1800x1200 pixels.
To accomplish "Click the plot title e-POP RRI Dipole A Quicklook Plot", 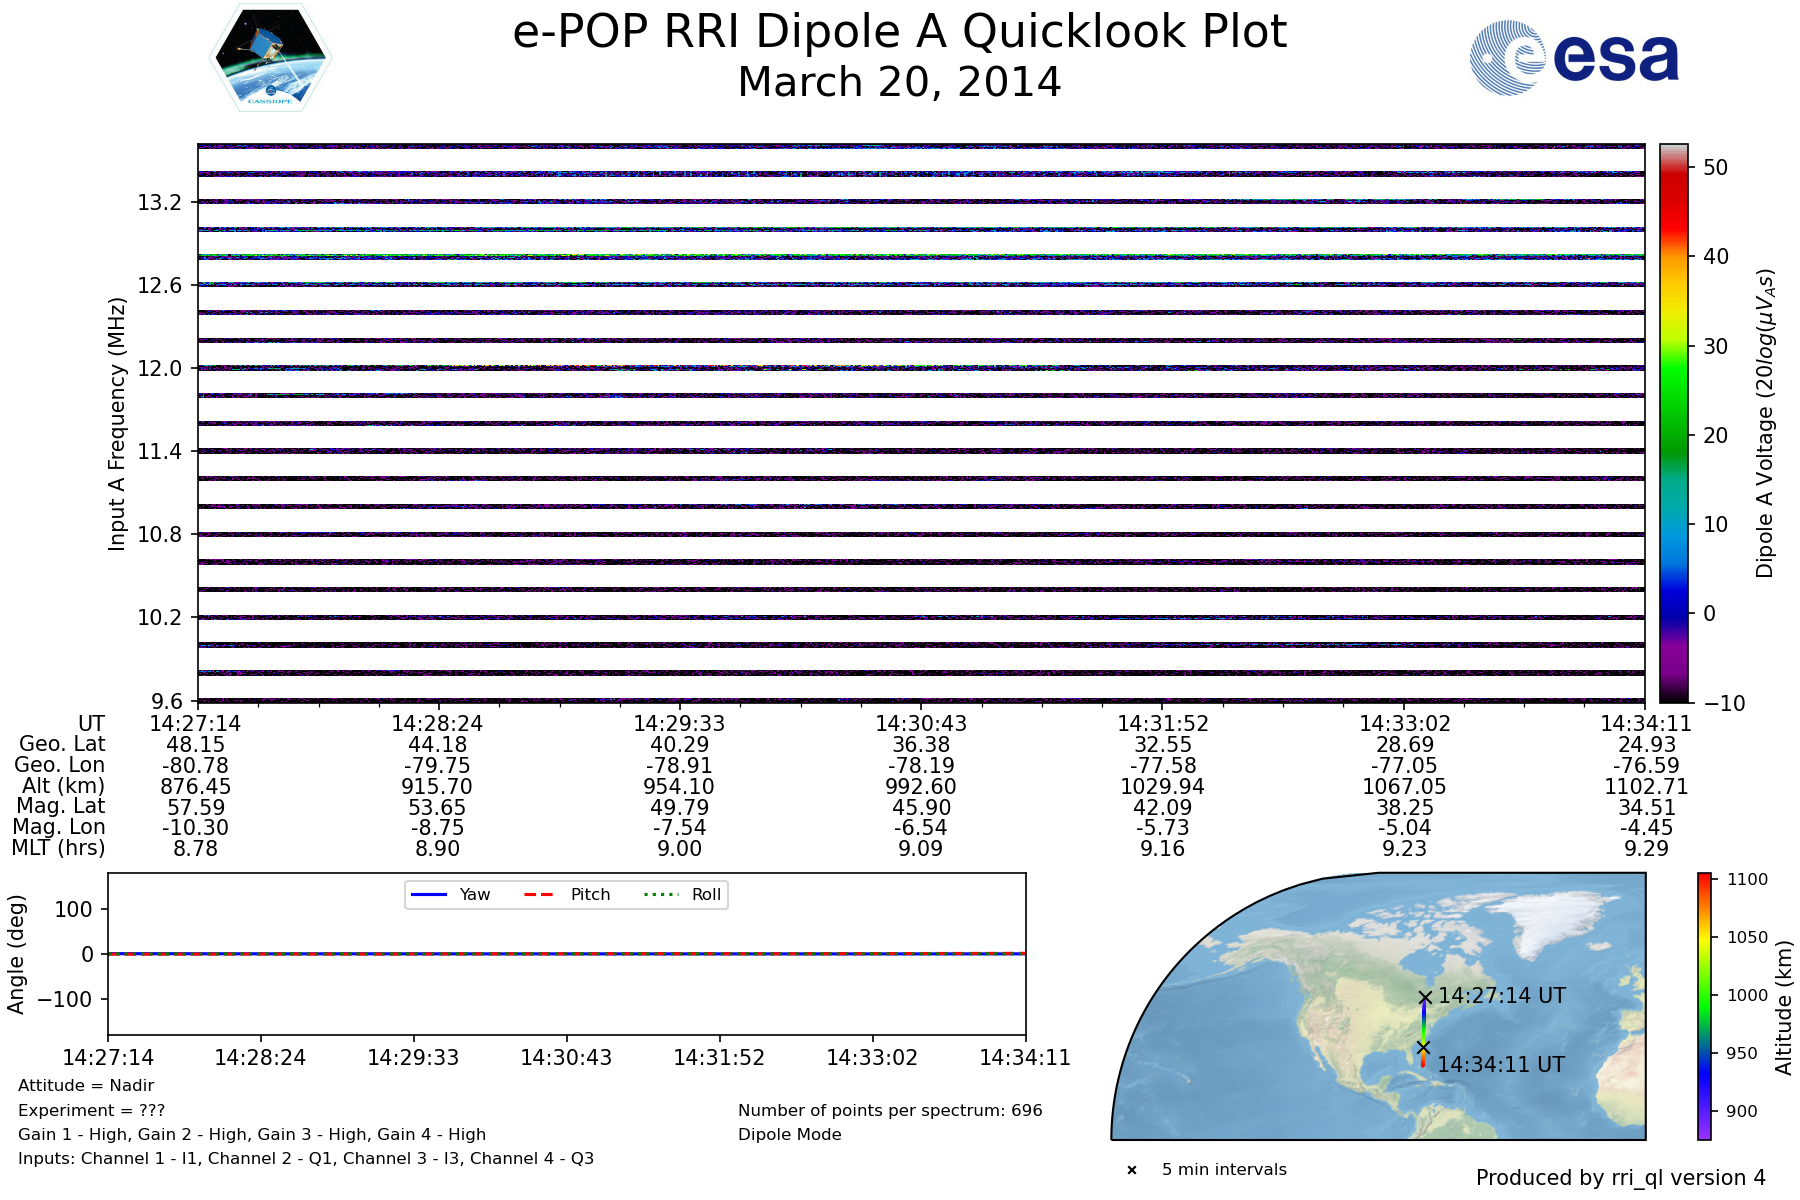I will 898,32.
